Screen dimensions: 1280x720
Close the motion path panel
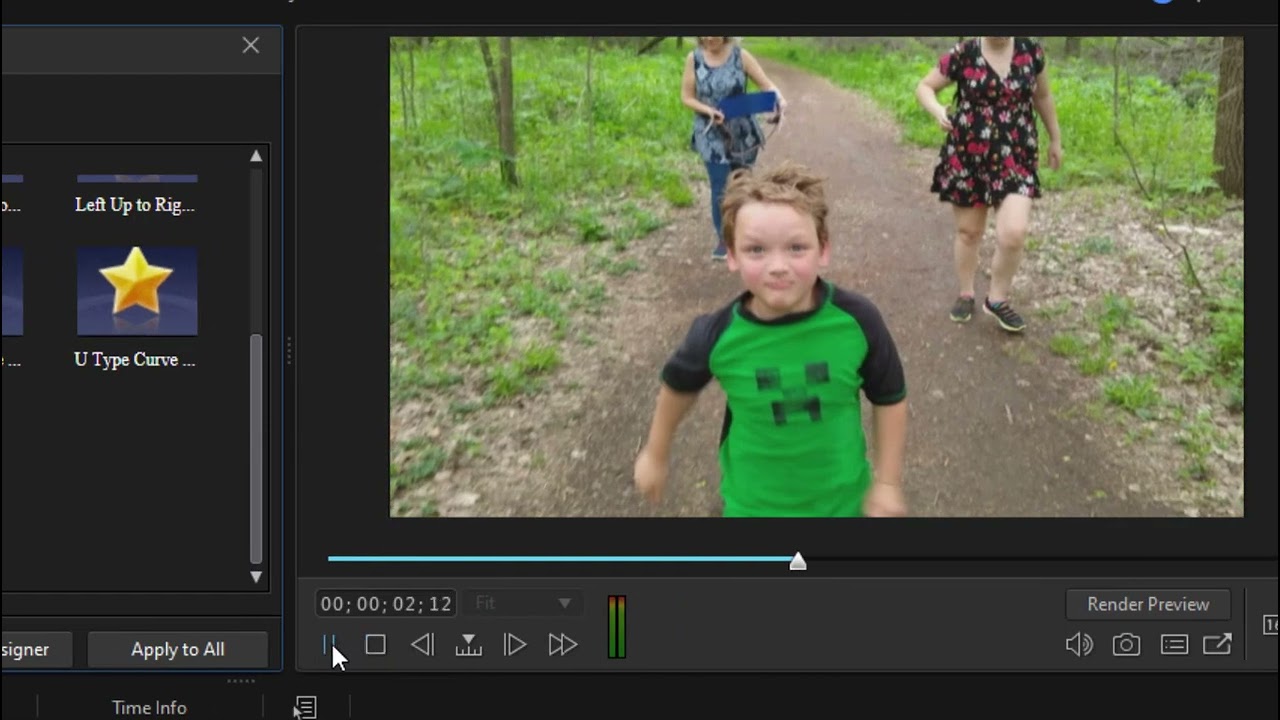[x=250, y=45]
